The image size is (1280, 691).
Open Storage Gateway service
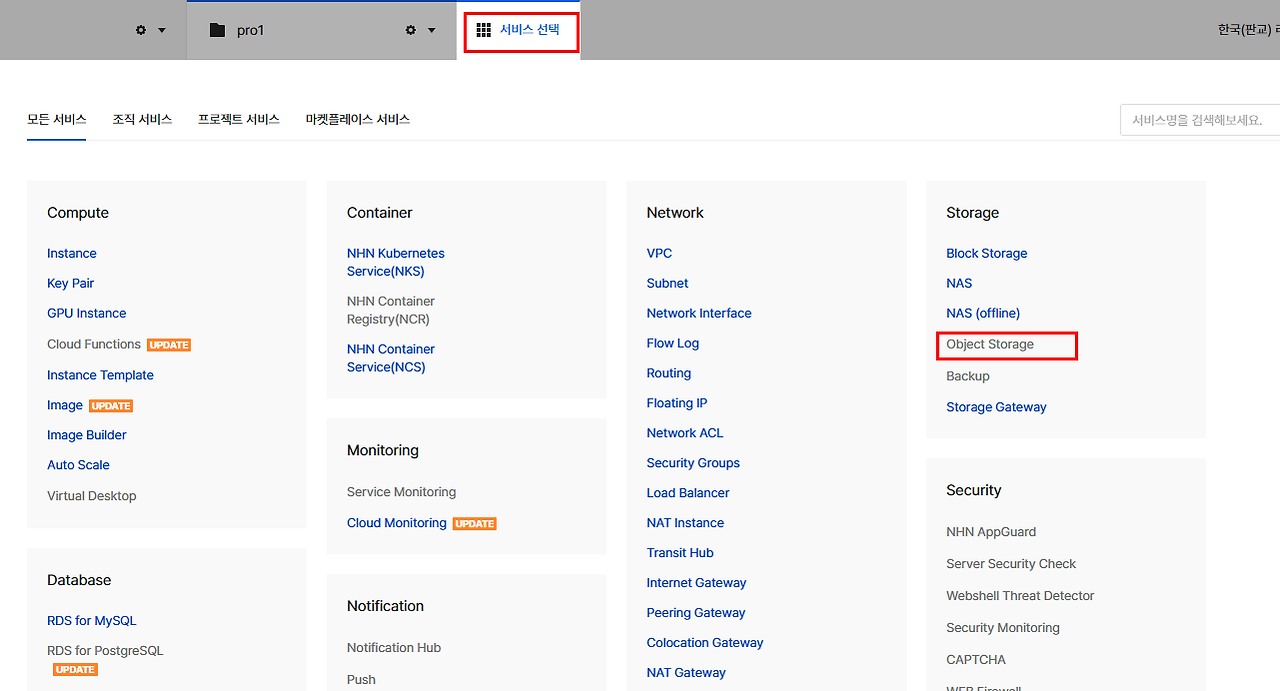[x=996, y=407]
